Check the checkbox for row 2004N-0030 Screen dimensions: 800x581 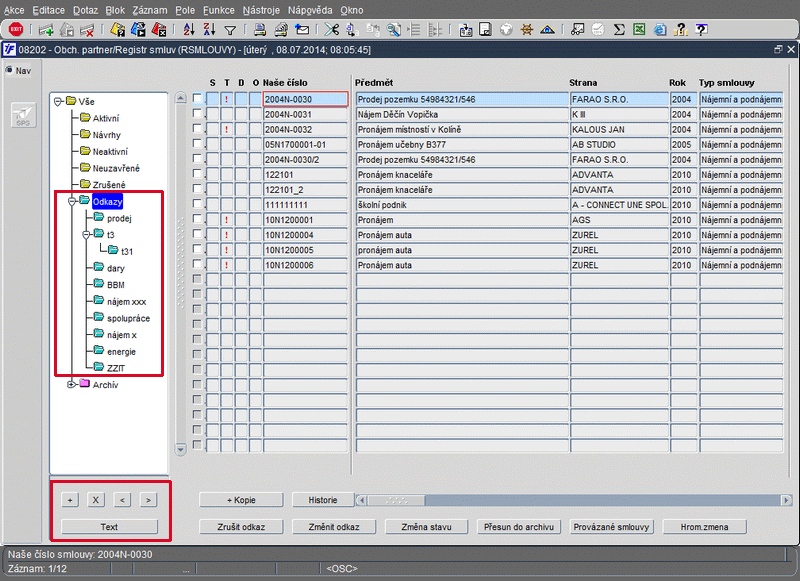197,98
